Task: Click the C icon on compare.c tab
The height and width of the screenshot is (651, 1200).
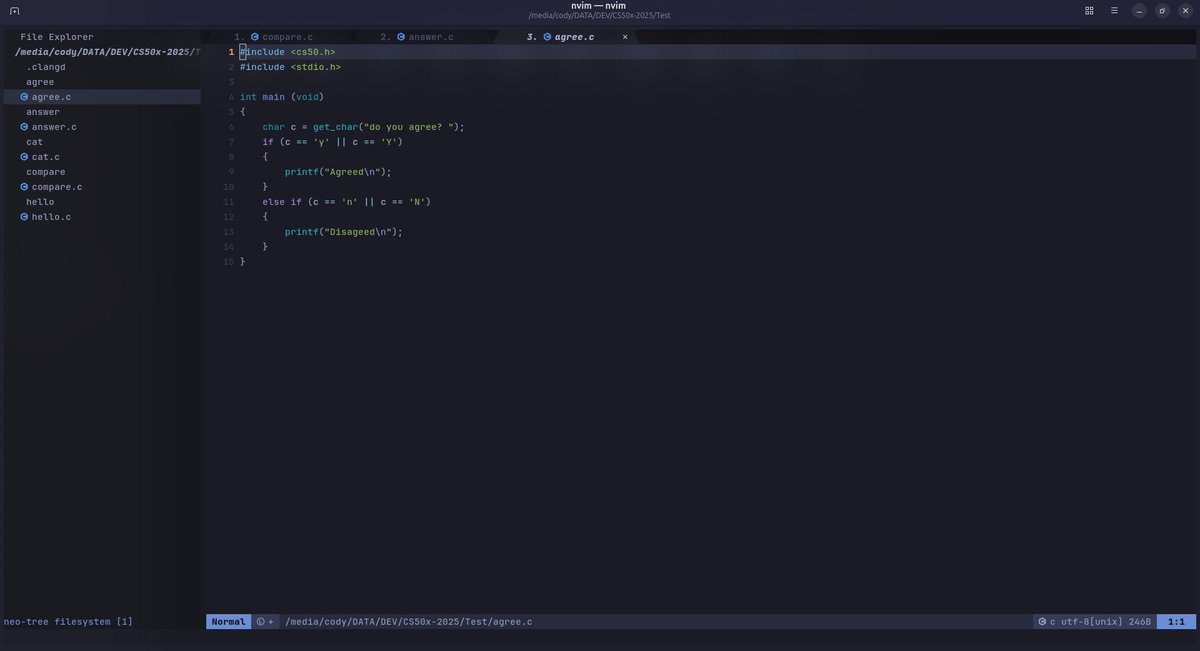Action: tap(255, 37)
